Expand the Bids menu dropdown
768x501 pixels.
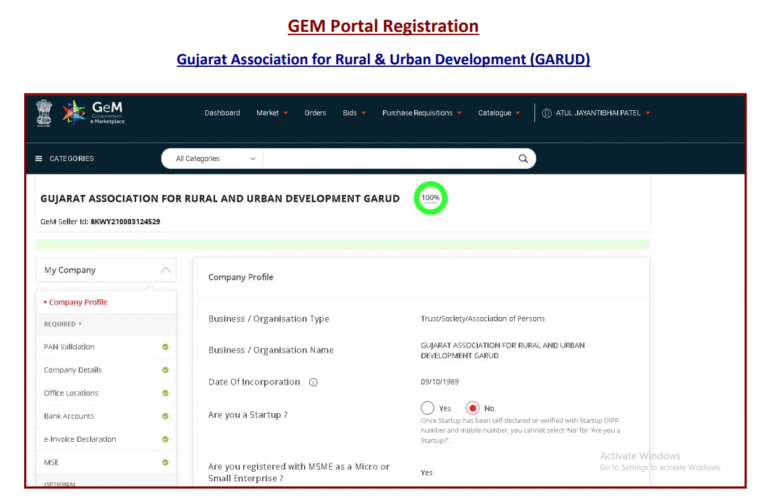click(x=354, y=113)
